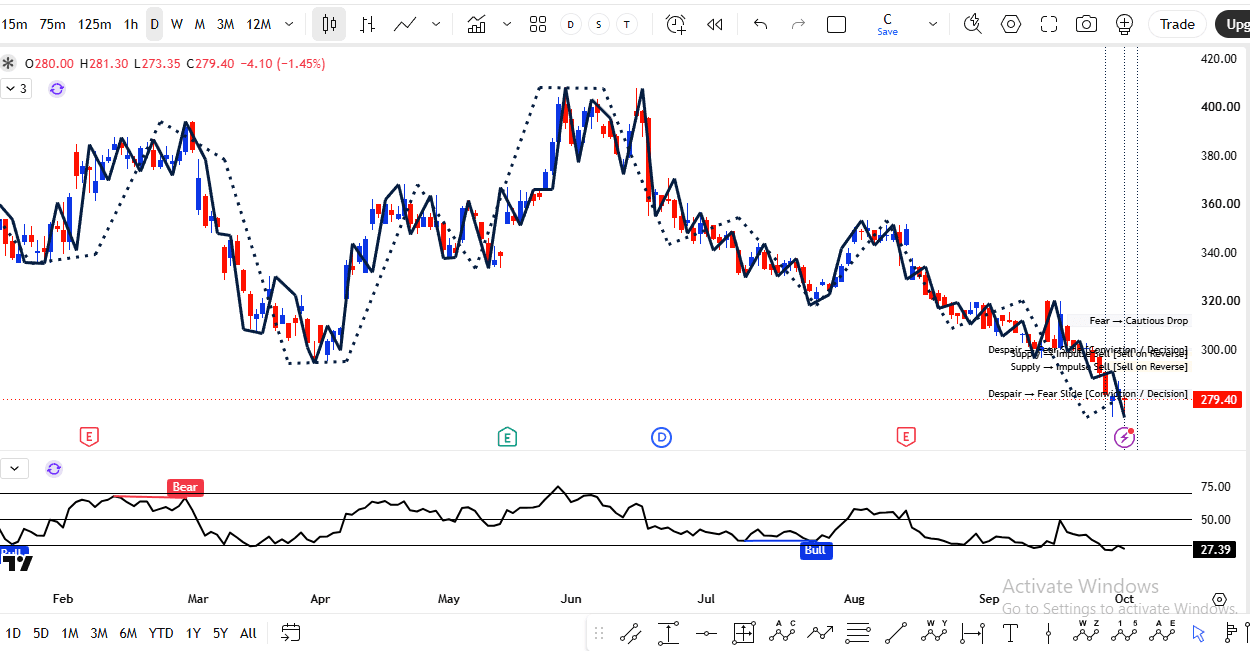
Task: Open quick search with lightning magnifier icon
Action: click(x=972, y=24)
